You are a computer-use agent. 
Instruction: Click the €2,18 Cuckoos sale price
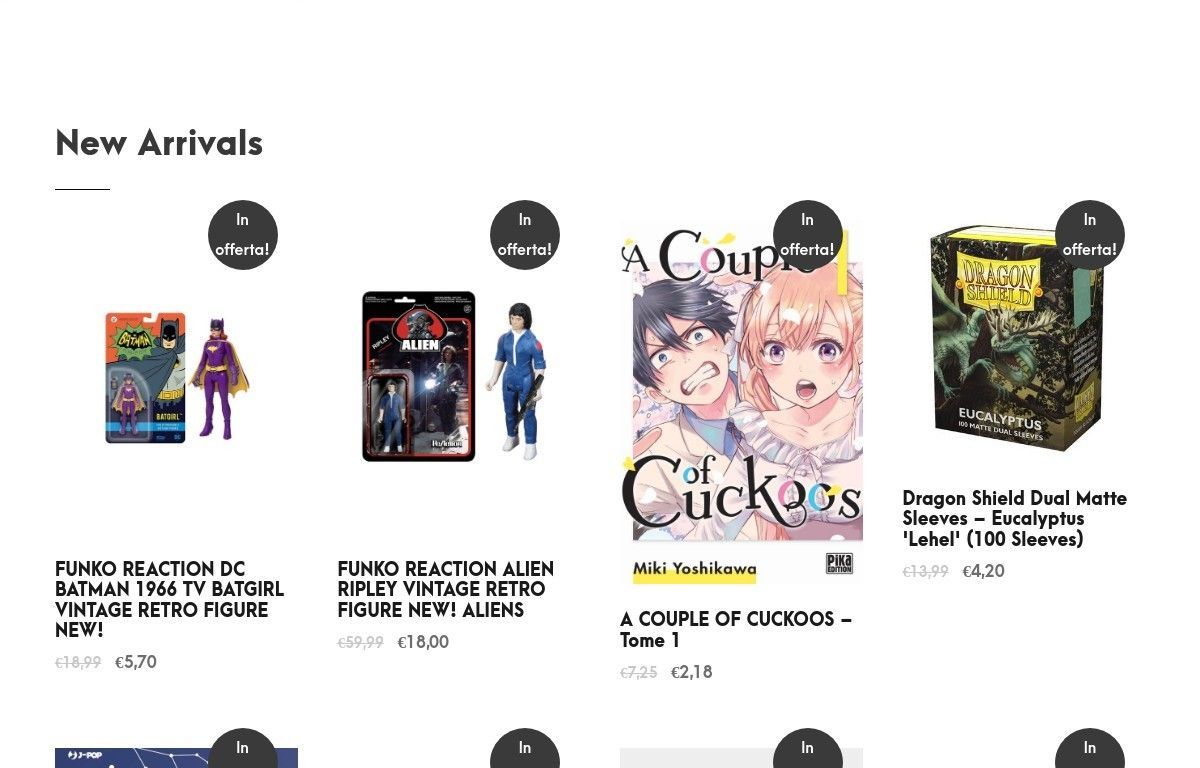tap(692, 673)
